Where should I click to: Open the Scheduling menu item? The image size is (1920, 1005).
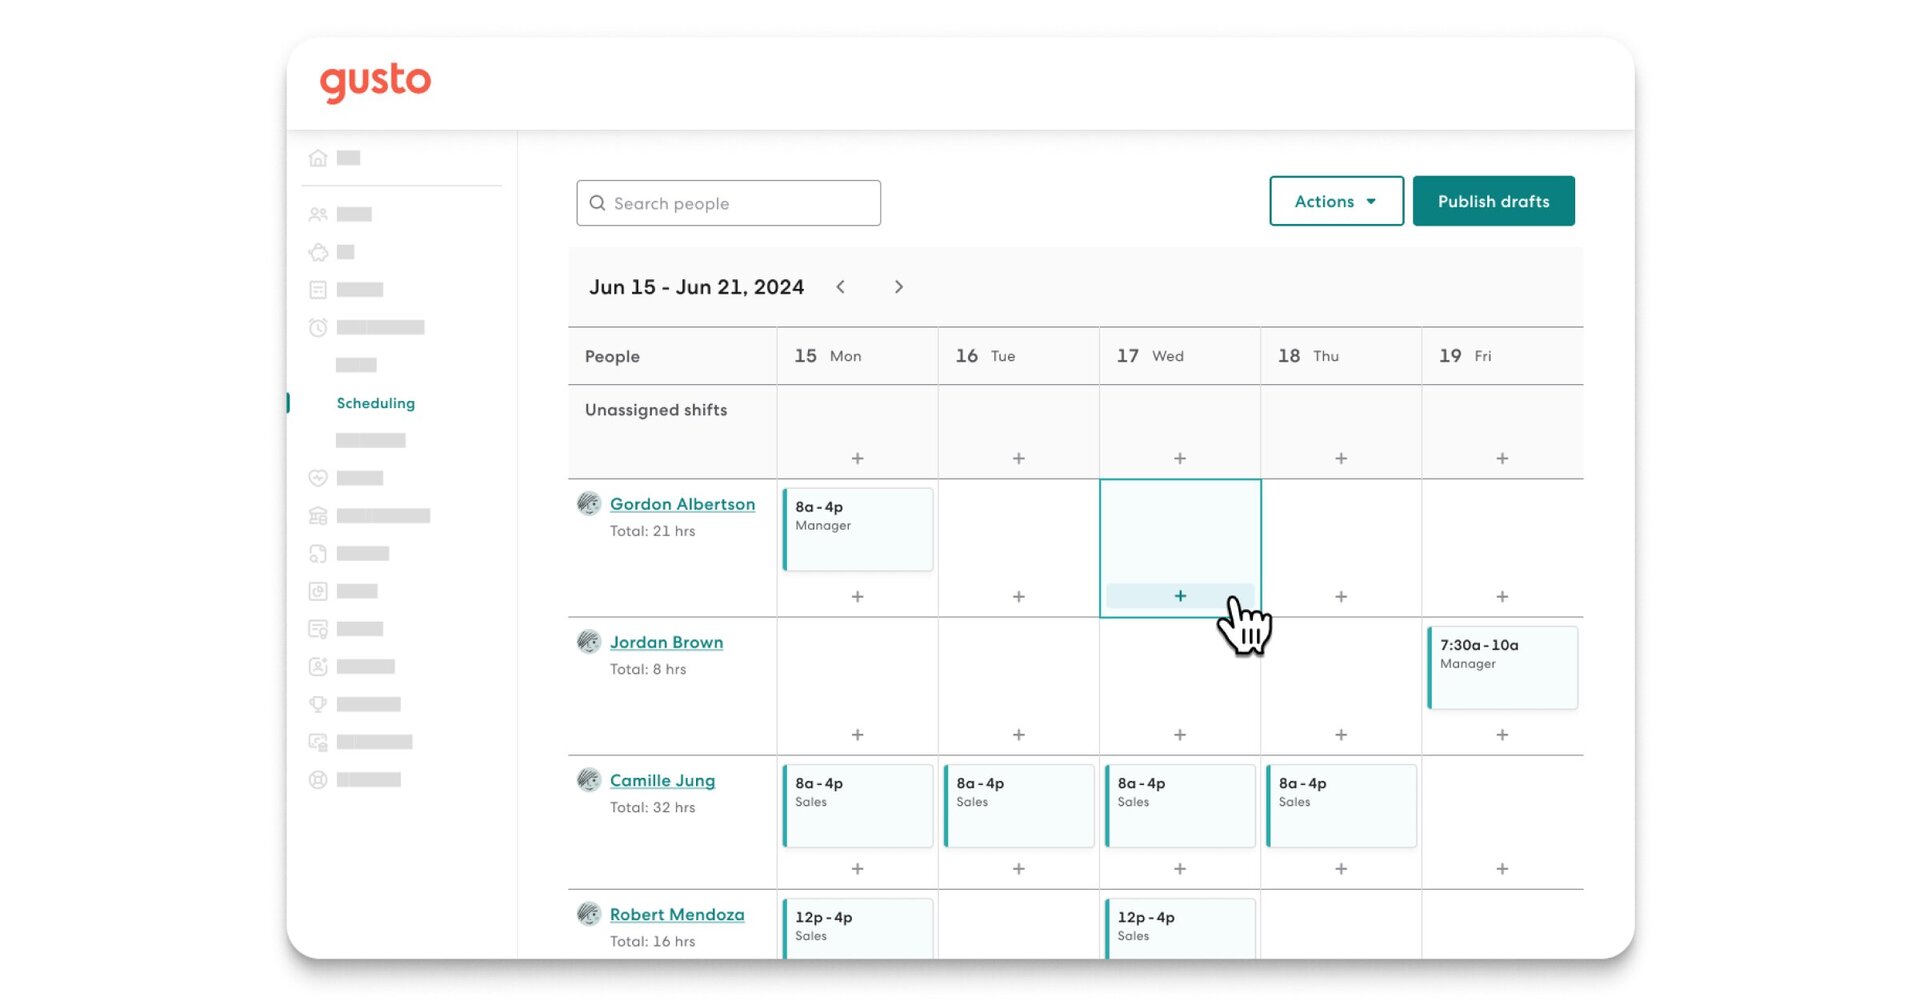[376, 403]
